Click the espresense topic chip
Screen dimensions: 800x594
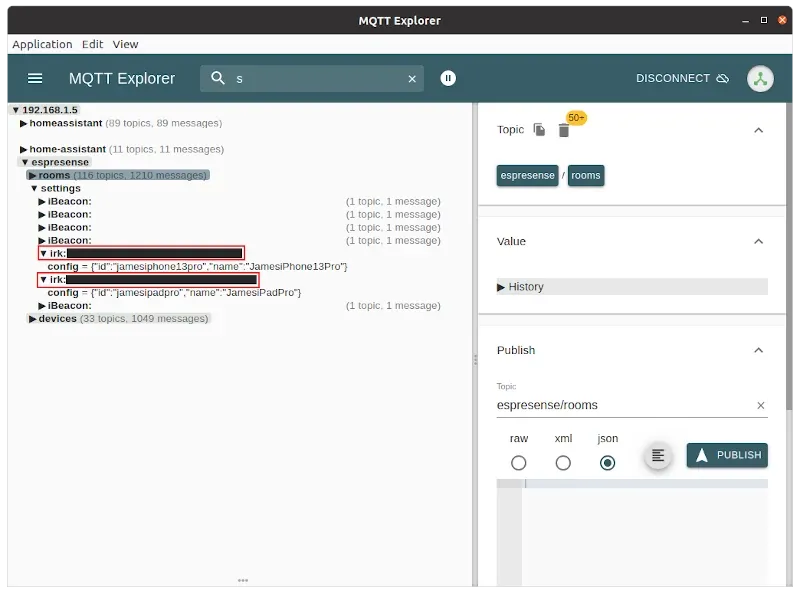(x=527, y=176)
